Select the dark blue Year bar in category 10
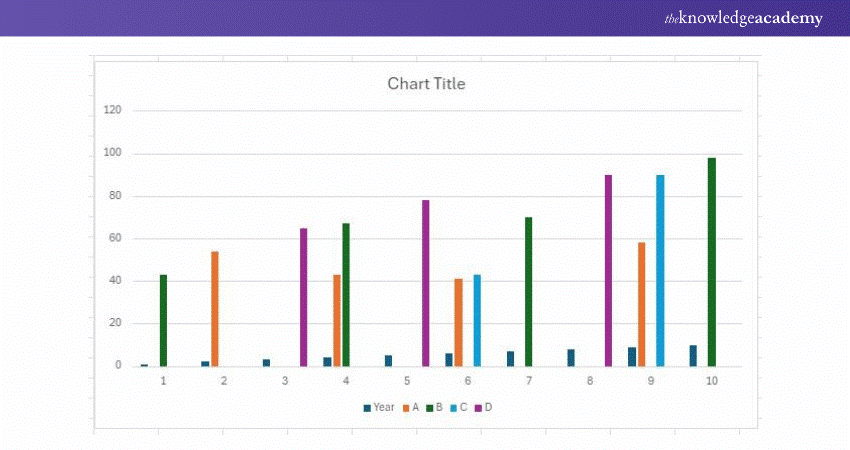850x450 pixels. [x=693, y=355]
